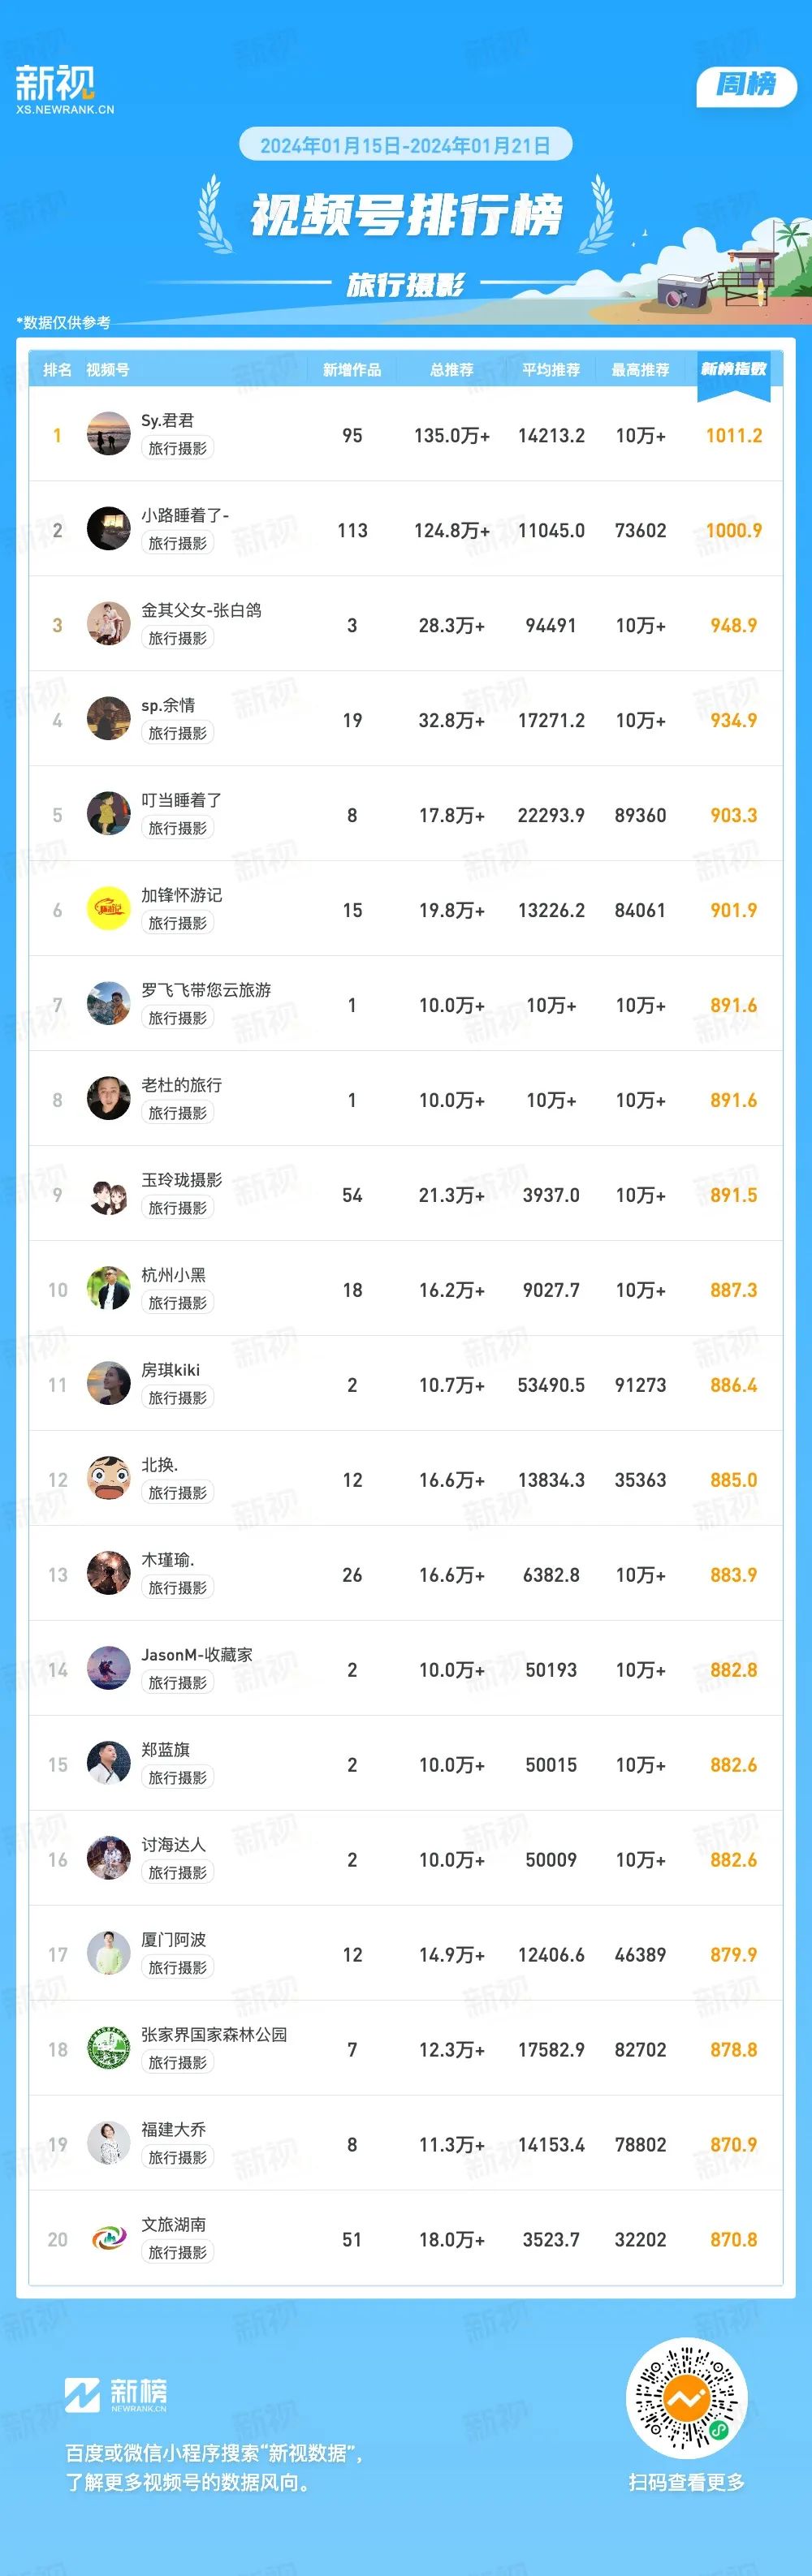Open the 罗飞飞带您云旅游 account name
812x2576 pixels.
click(206, 990)
